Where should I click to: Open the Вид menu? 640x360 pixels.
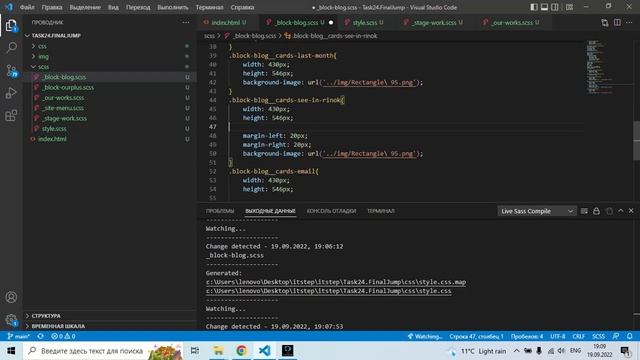pyautogui.click(x=113, y=7)
